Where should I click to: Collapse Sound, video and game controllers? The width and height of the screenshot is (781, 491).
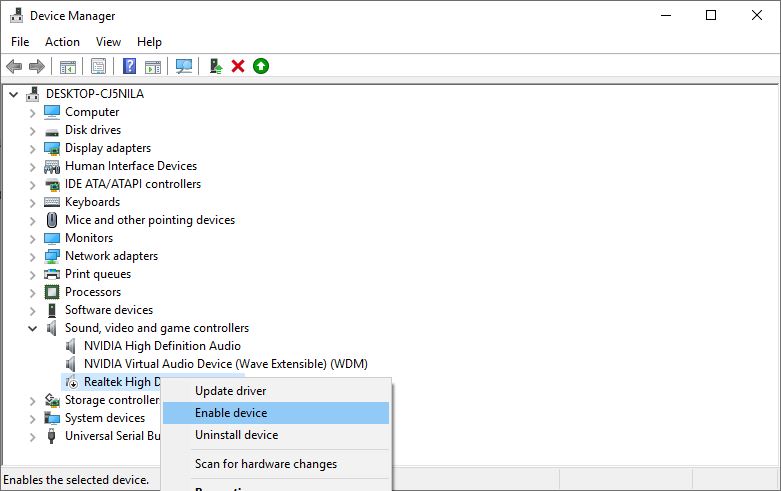tap(32, 328)
